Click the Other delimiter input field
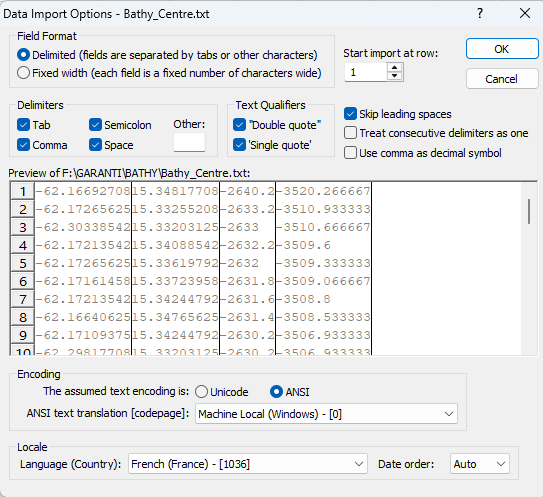Image resolution: width=543 pixels, height=497 pixels. (189, 142)
